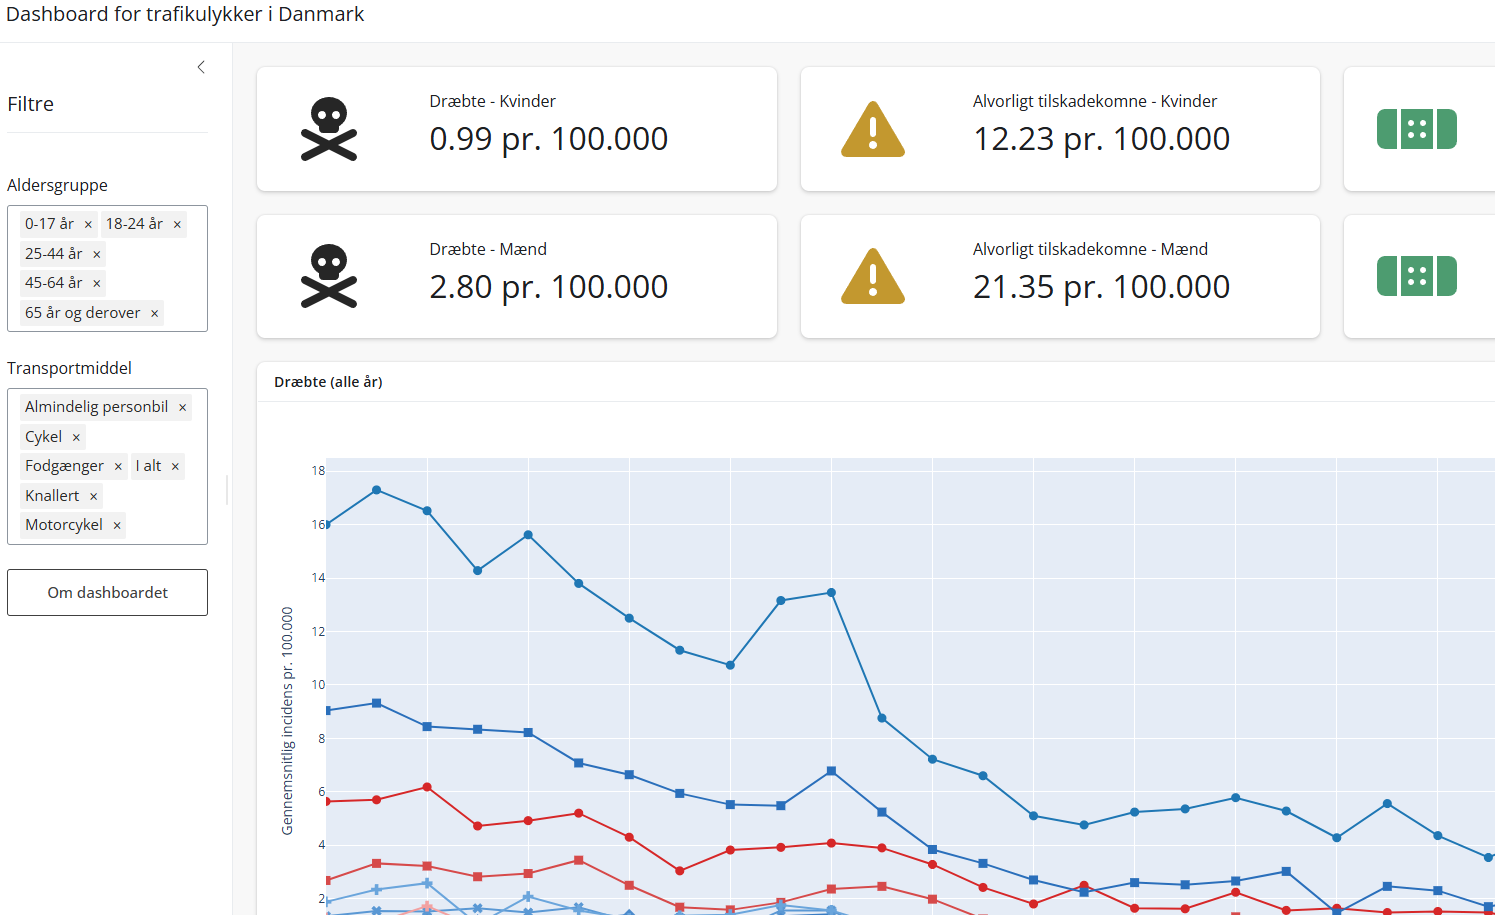The height and width of the screenshot is (915, 1495).
Task: Click the Om dashboardet button
Action: pyautogui.click(x=107, y=592)
